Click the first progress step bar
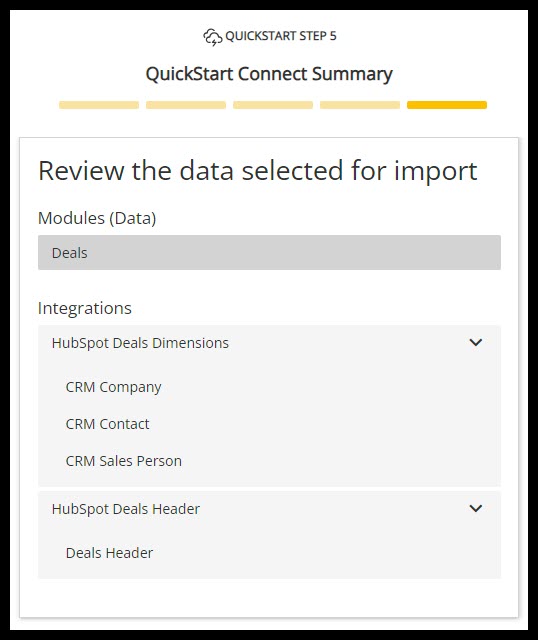 (99, 105)
